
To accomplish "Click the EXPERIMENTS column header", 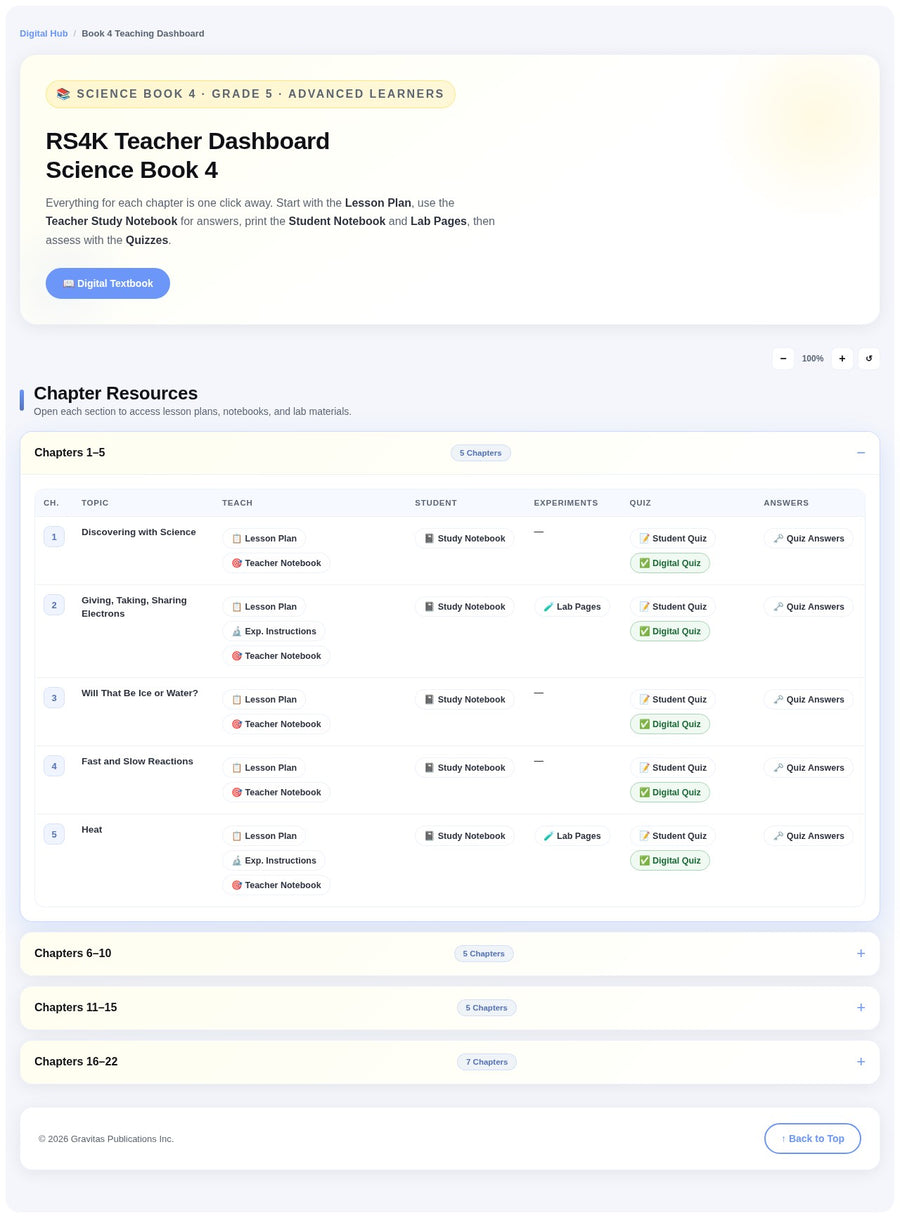I will [566, 503].
